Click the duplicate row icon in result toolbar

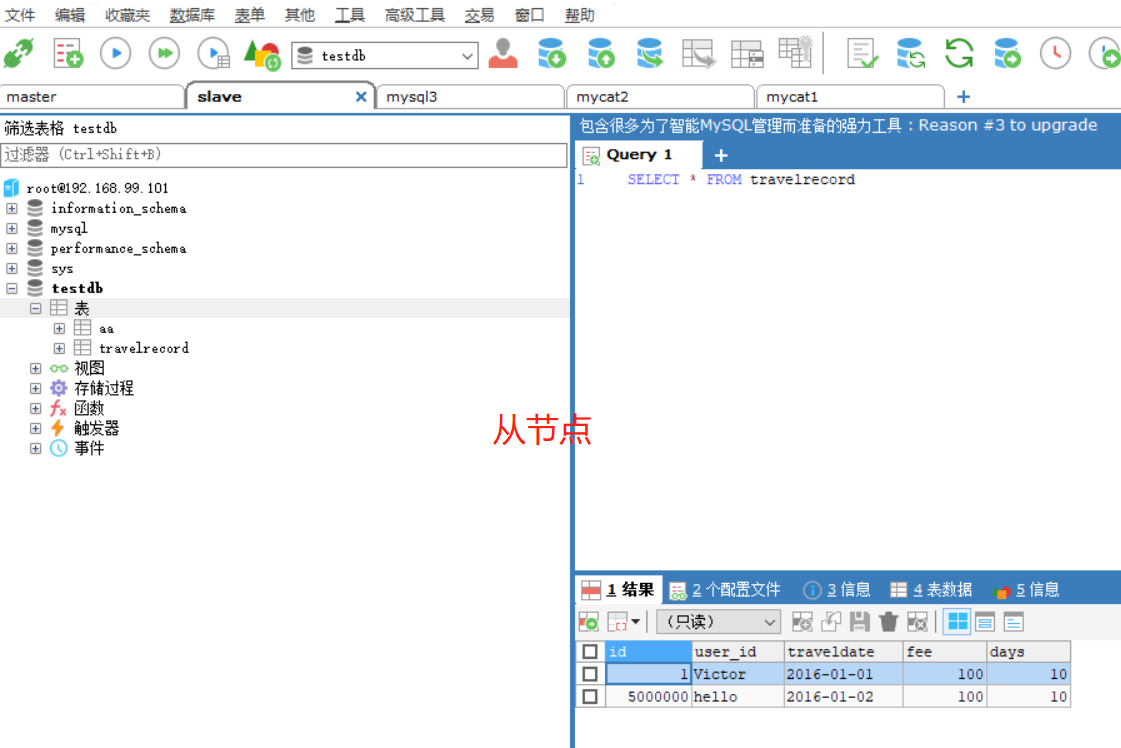831,622
